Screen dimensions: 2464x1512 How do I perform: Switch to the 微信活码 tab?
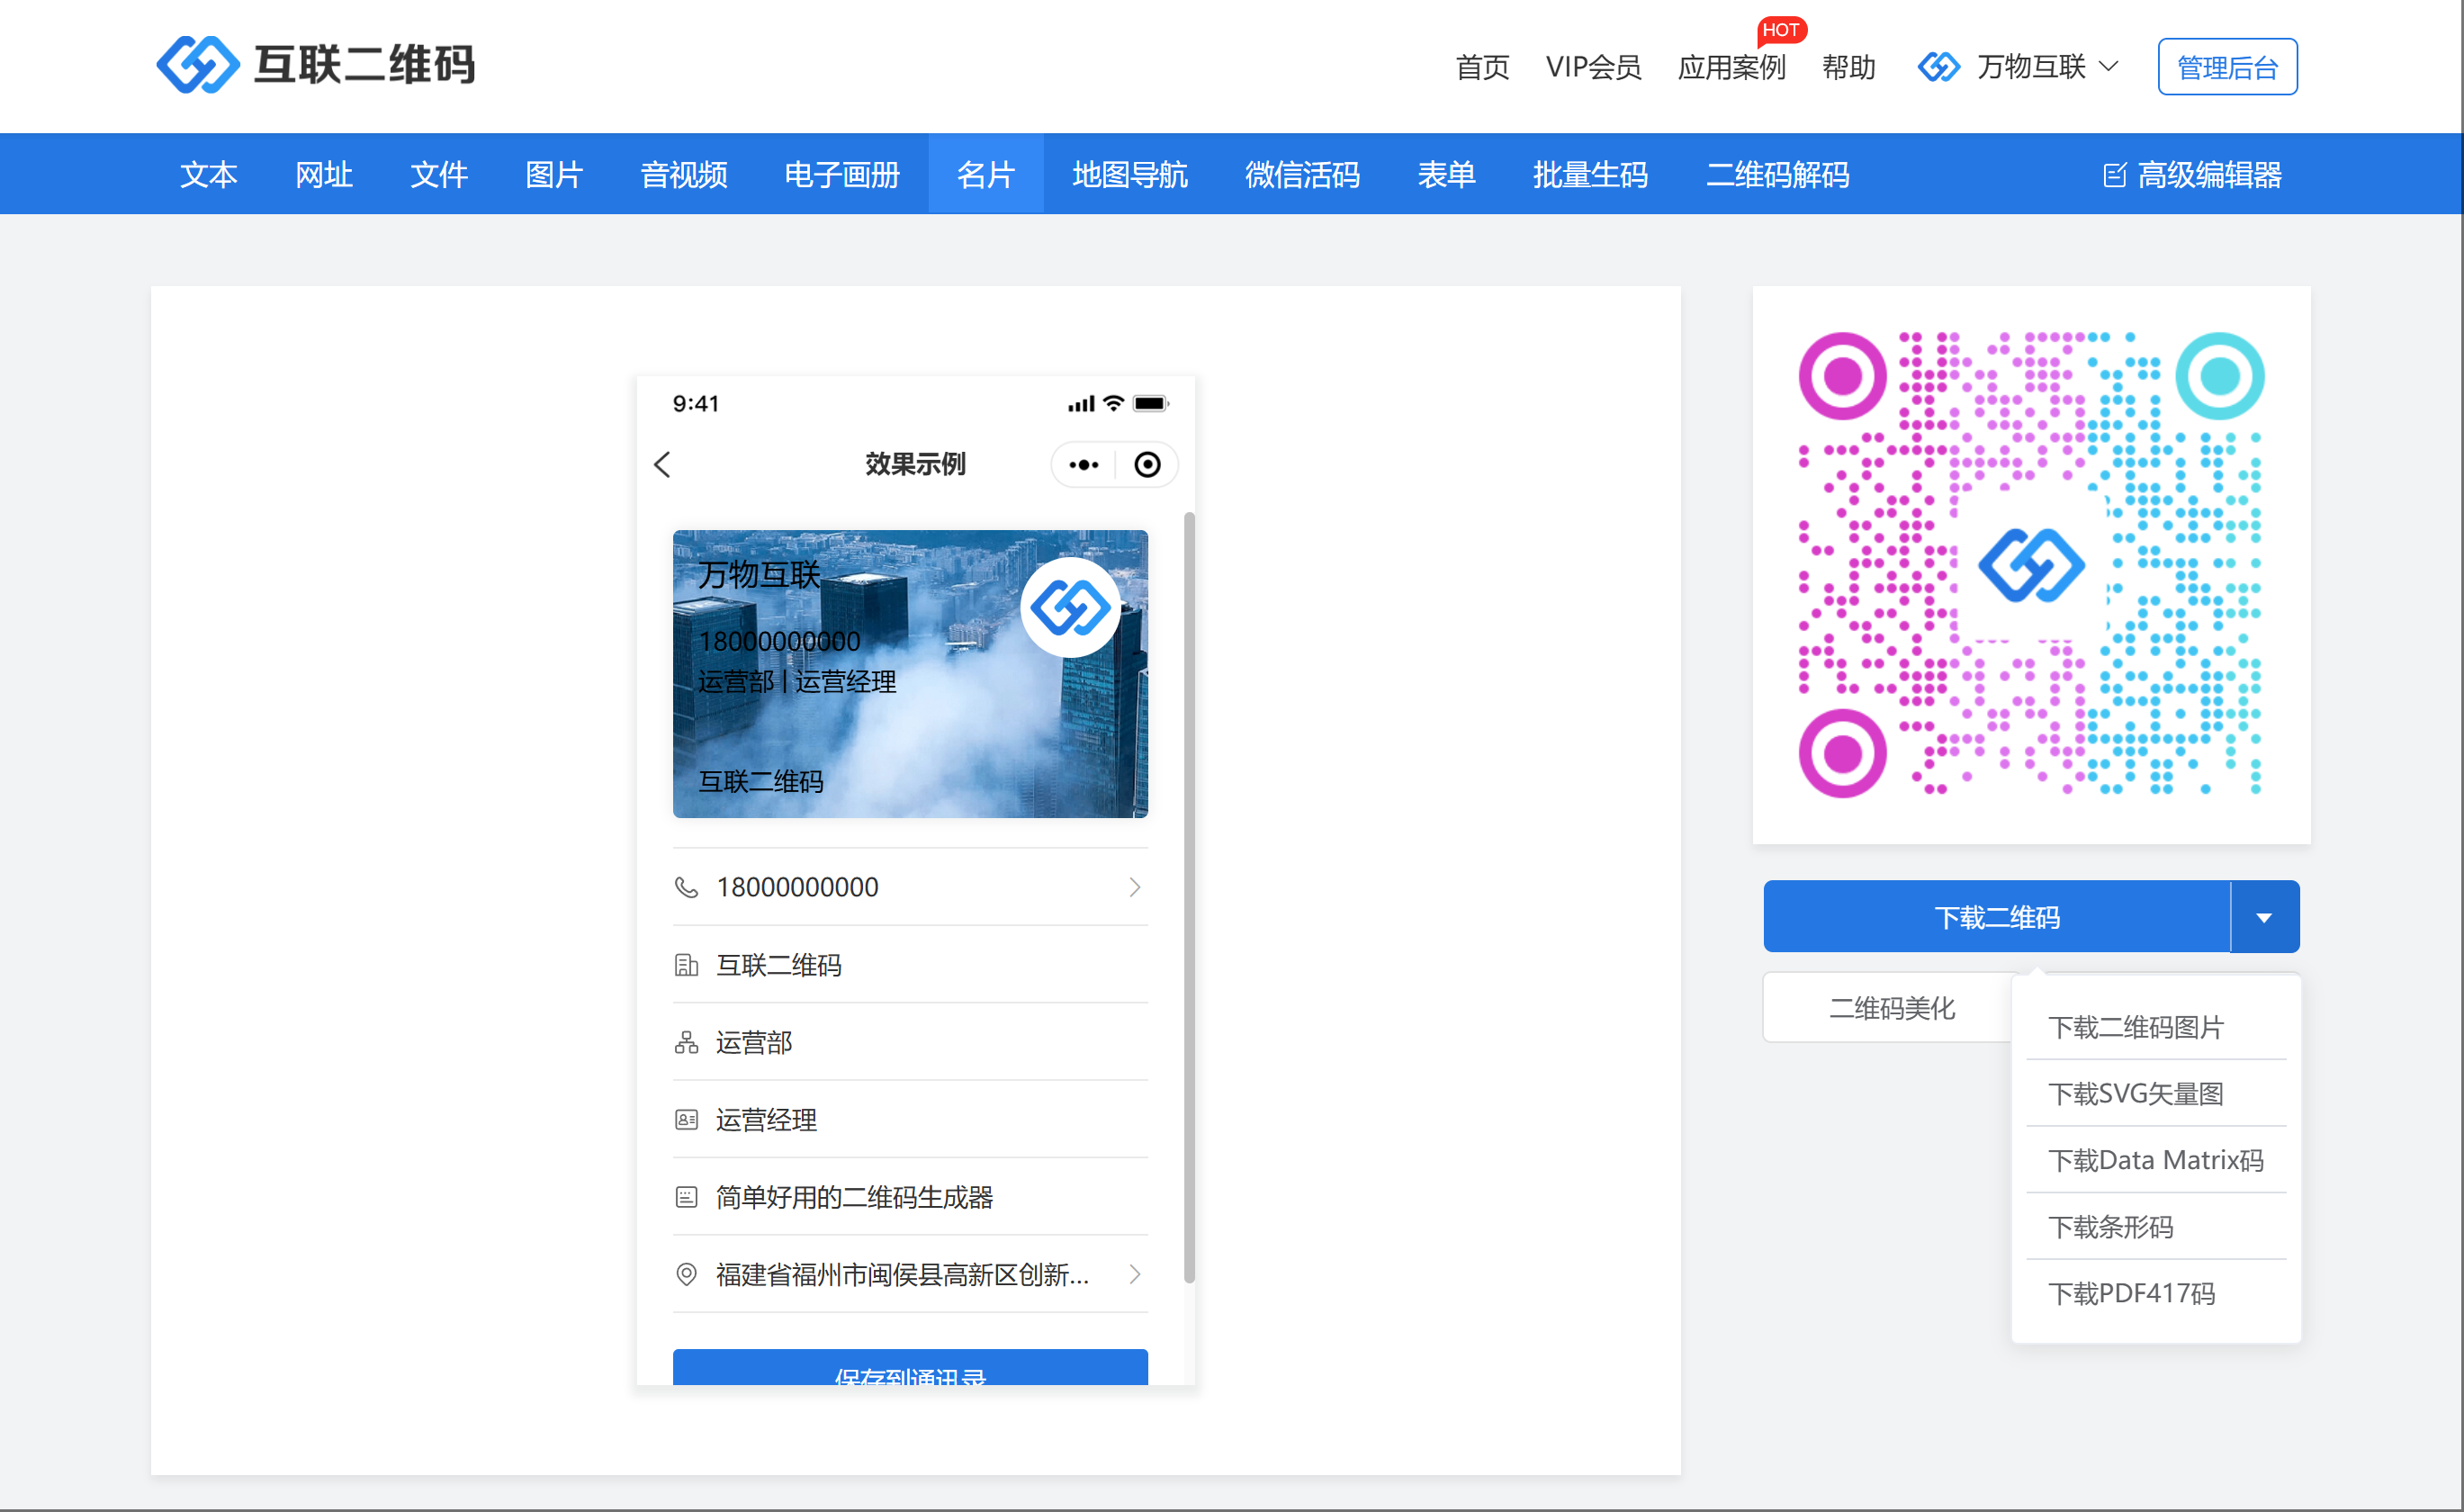(1302, 174)
